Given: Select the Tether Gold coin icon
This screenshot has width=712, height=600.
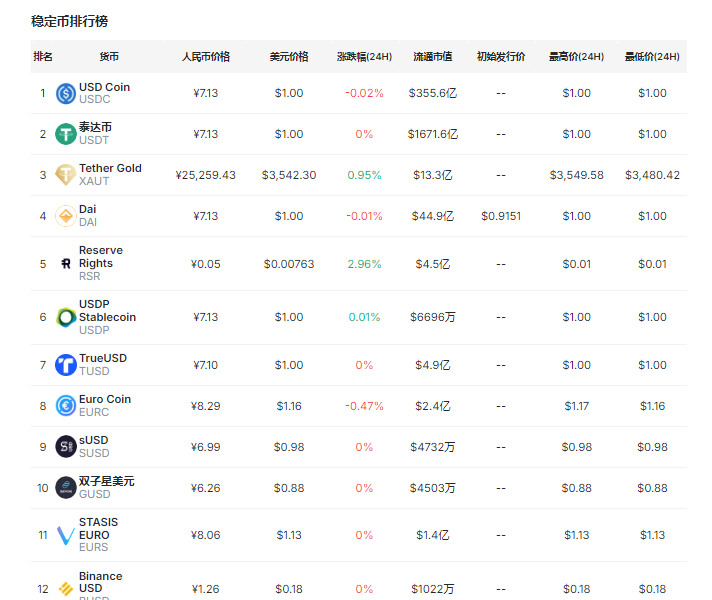Looking at the screenshot, I should [66, 175].
